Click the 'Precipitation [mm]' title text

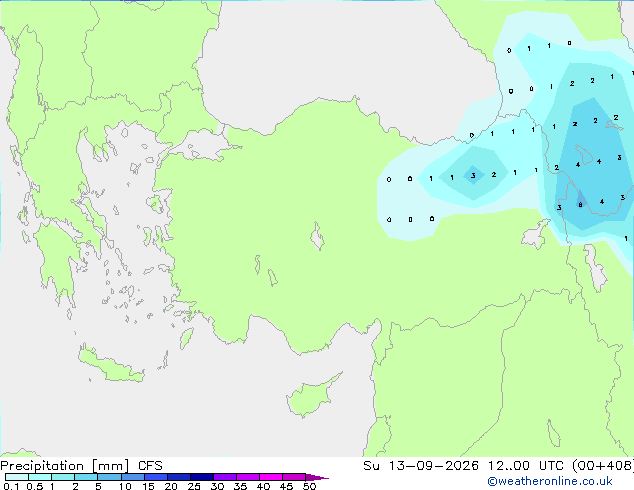tap(65, 466)
